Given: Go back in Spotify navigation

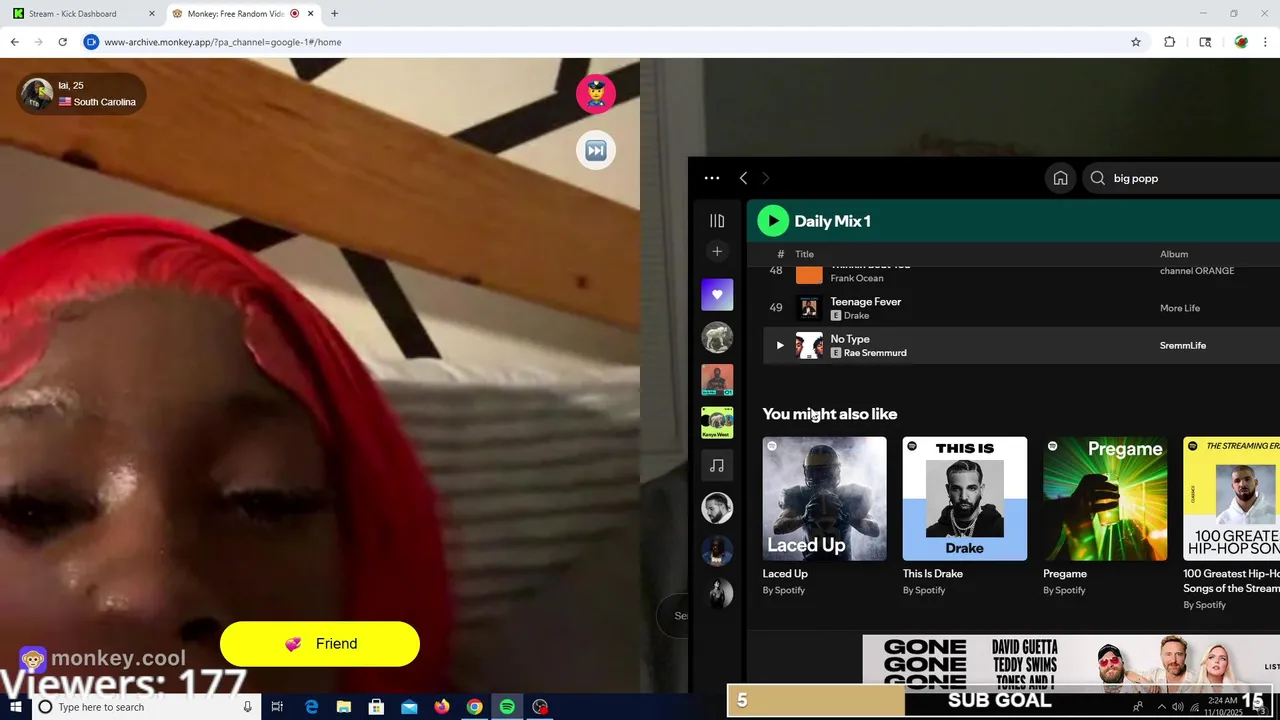Looking at the screenshot, I should [743, 178].
